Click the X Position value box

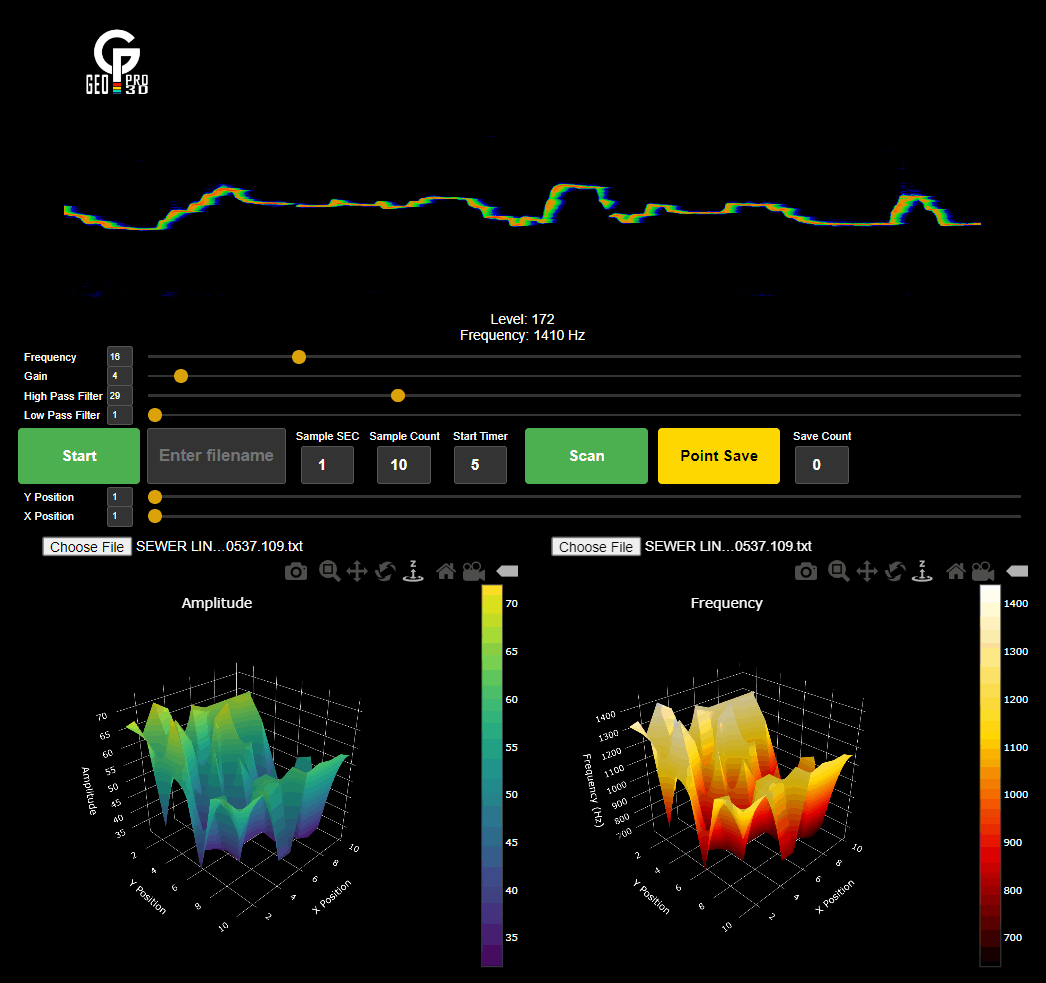coord(120,516)
